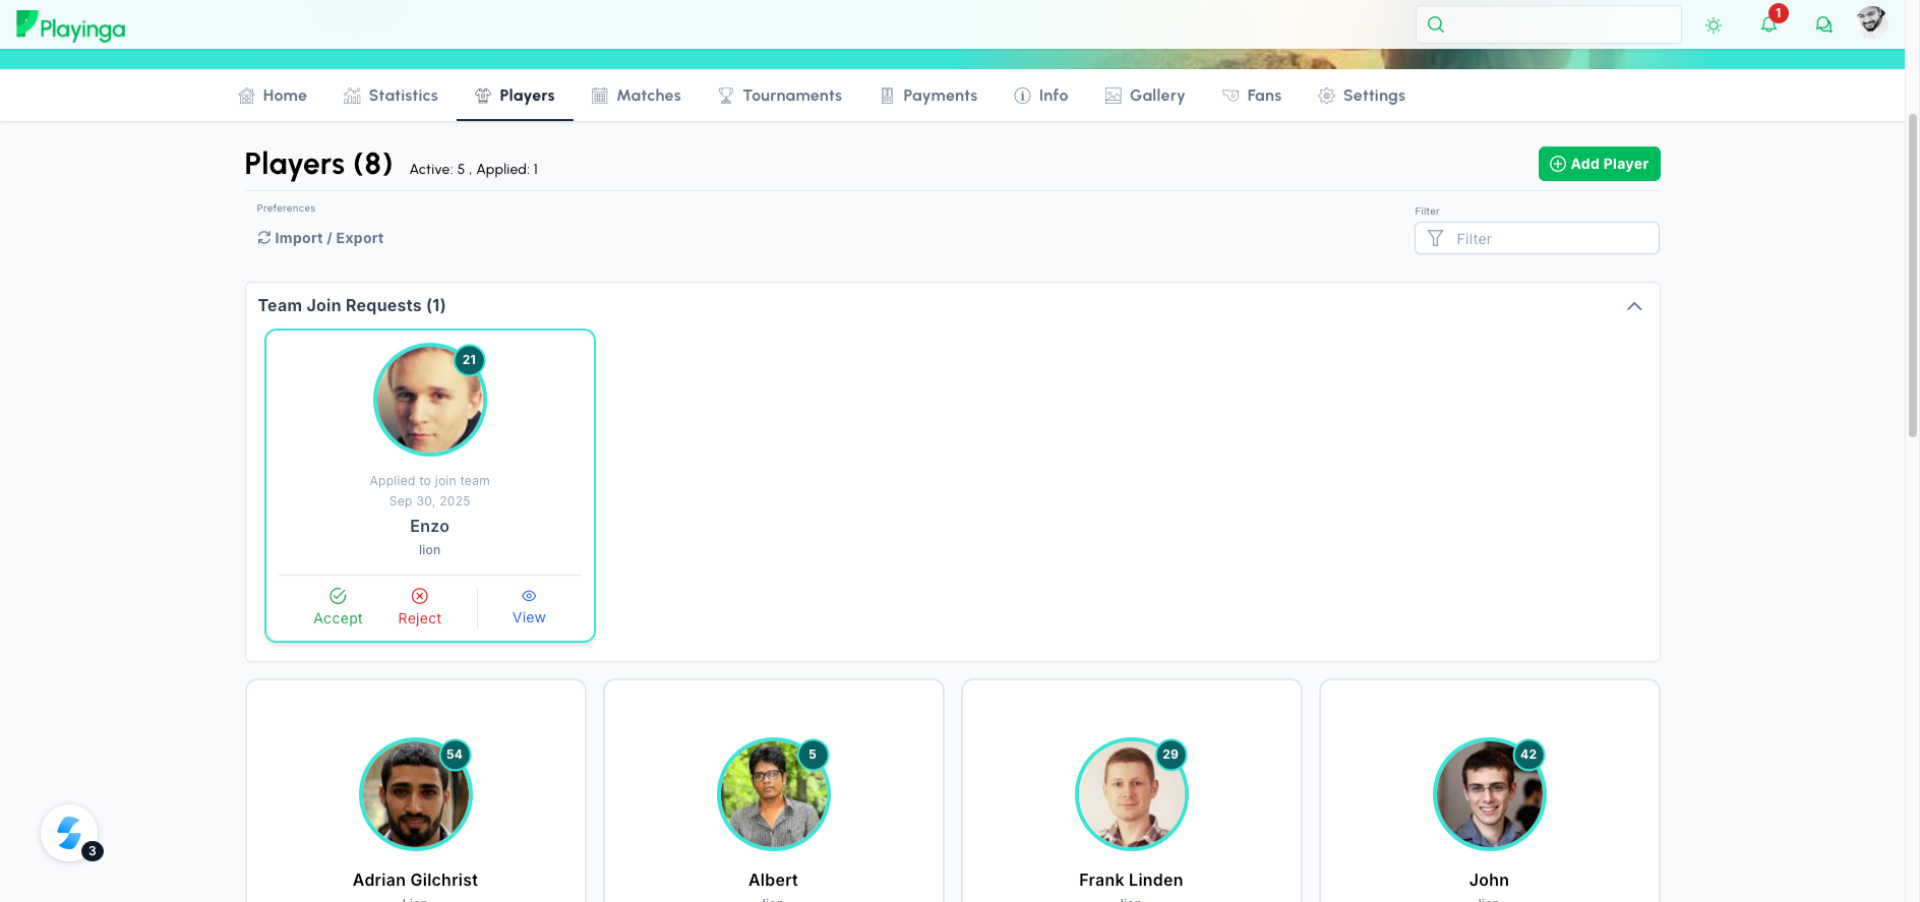The width and height of the screenshot is (1920, 902).
Task: Click the Playinga logo
Action: [71, 27]
